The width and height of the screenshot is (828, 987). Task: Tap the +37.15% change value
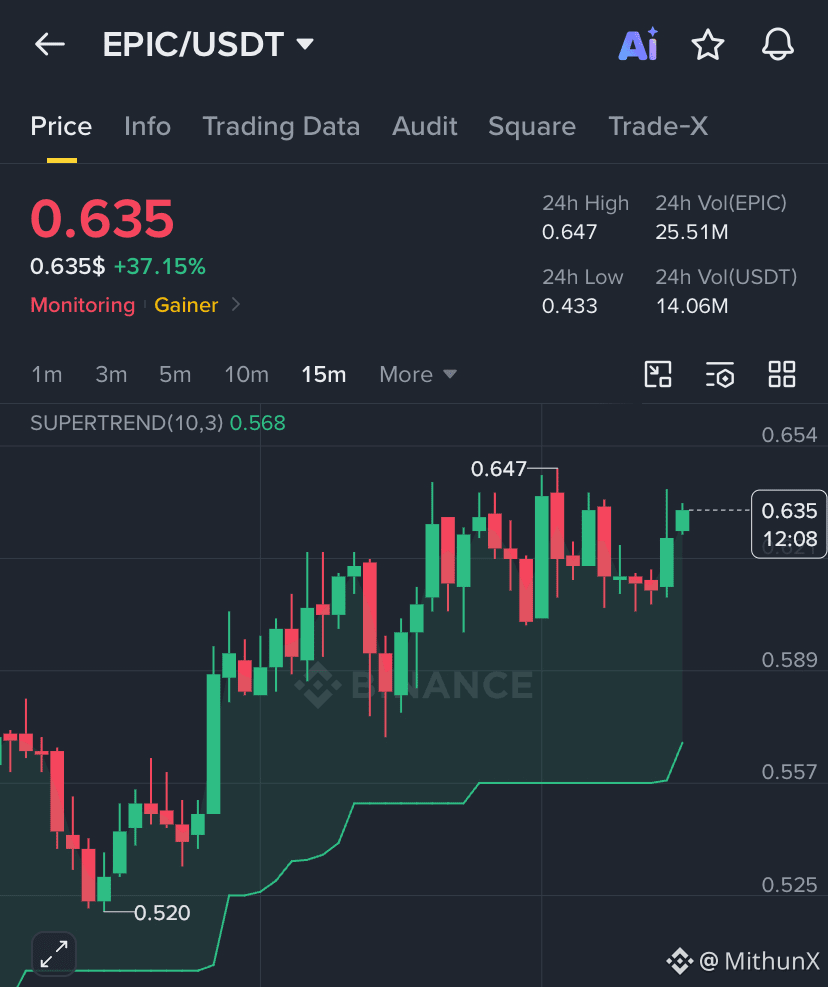point(159,267)
